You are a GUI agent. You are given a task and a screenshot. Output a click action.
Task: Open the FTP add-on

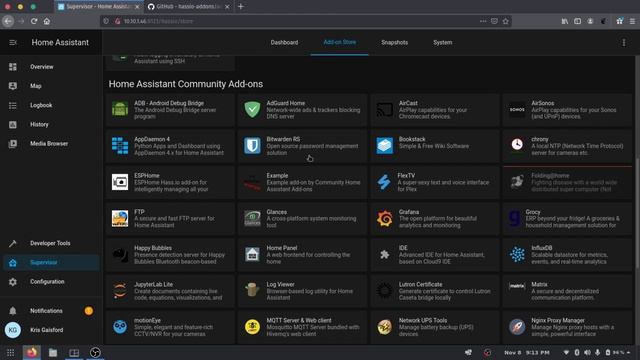pyautogui.click(x=170, y=218)
